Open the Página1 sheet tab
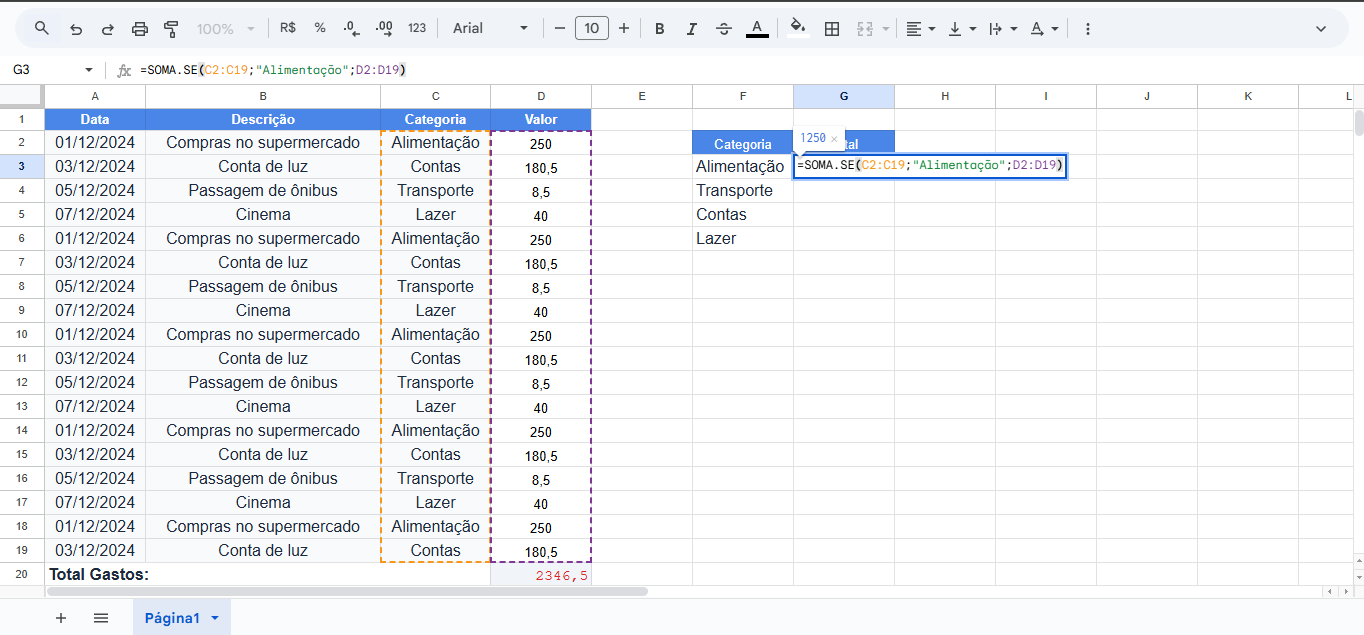 point(172,618)
